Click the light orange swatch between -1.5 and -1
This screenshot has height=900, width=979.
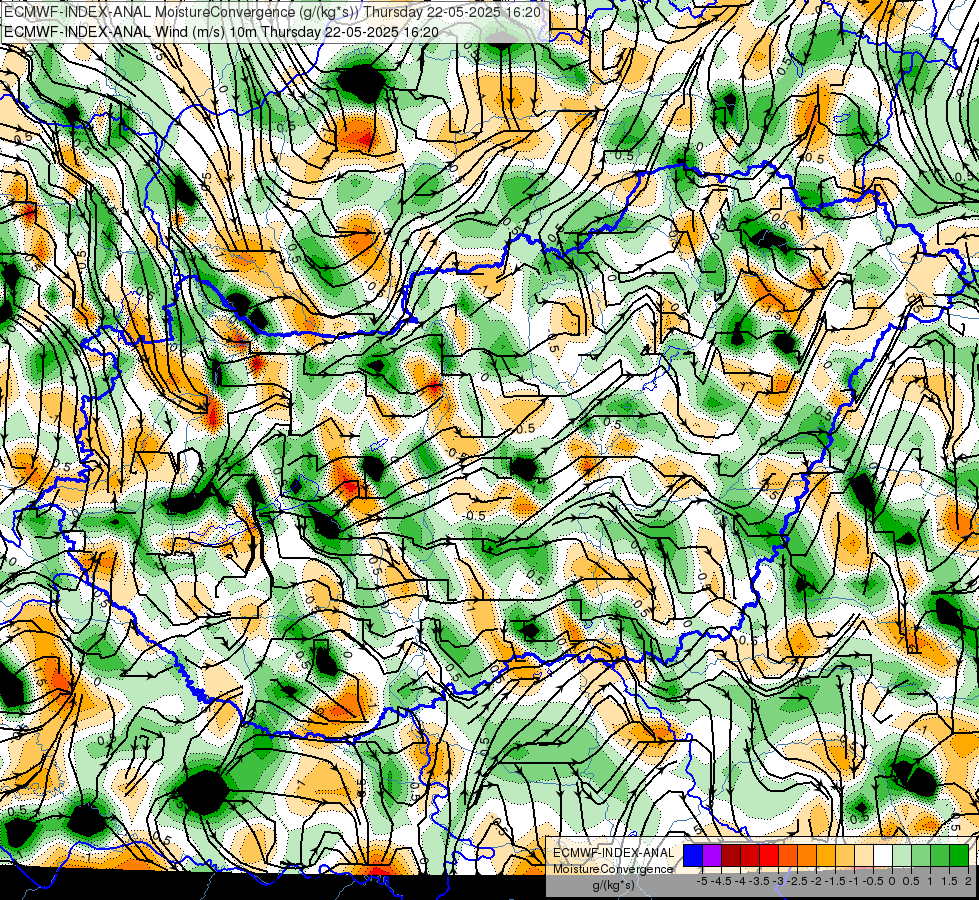(x=845, y=855)
